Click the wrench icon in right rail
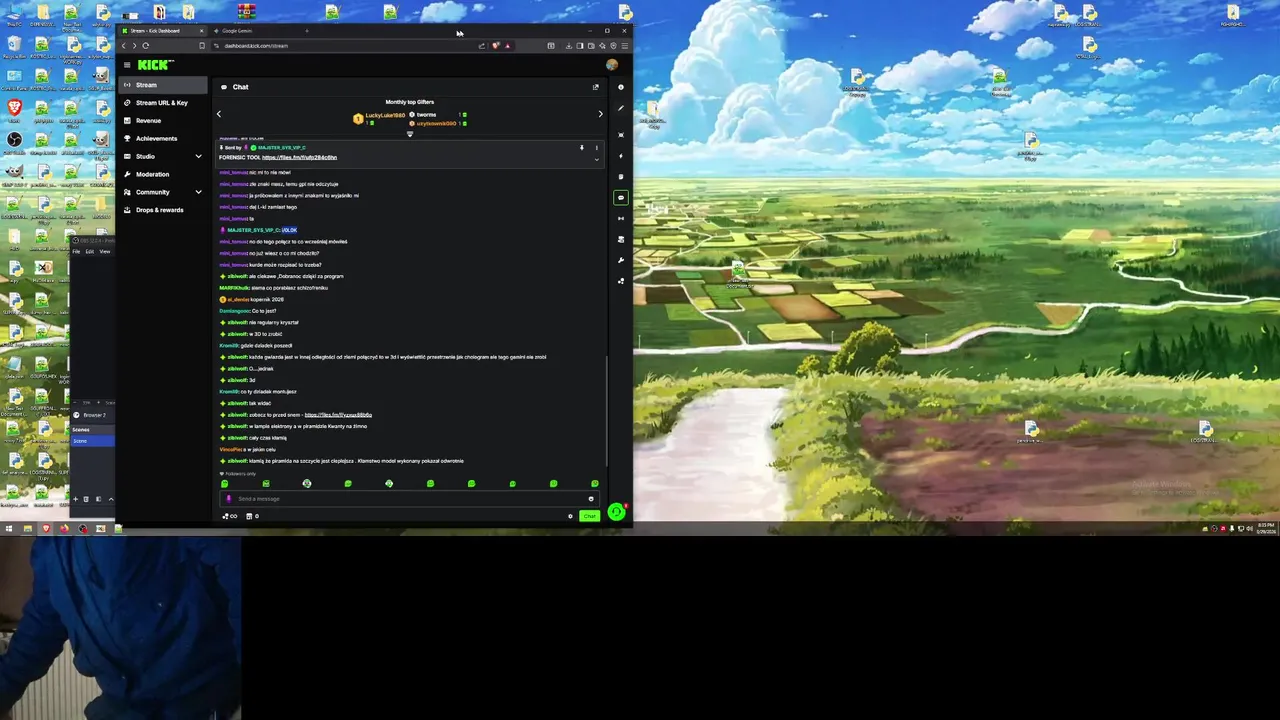The image size is (1280, 720). (x=621, y=260)
